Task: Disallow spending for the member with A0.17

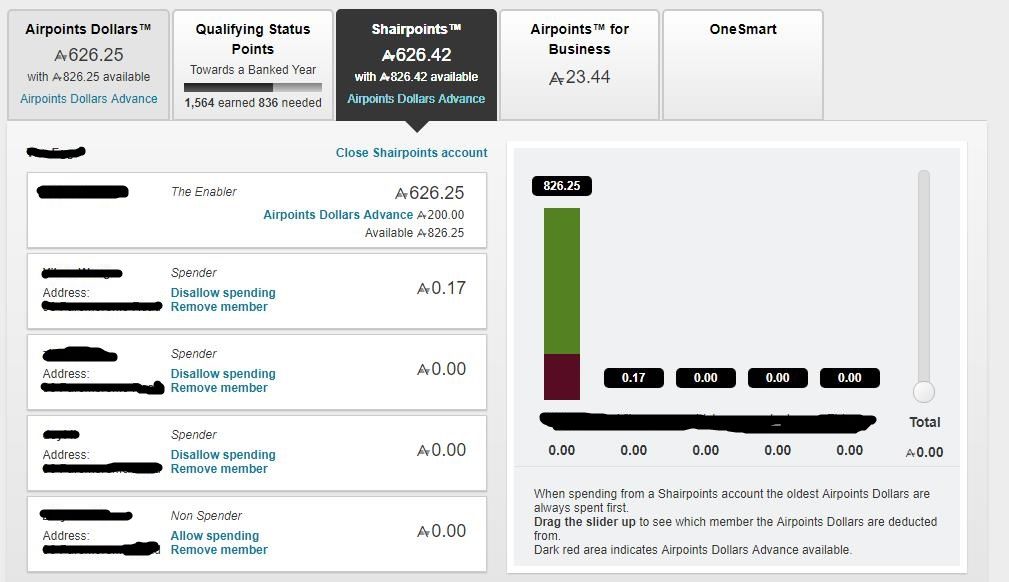Action: pos(223,292)
